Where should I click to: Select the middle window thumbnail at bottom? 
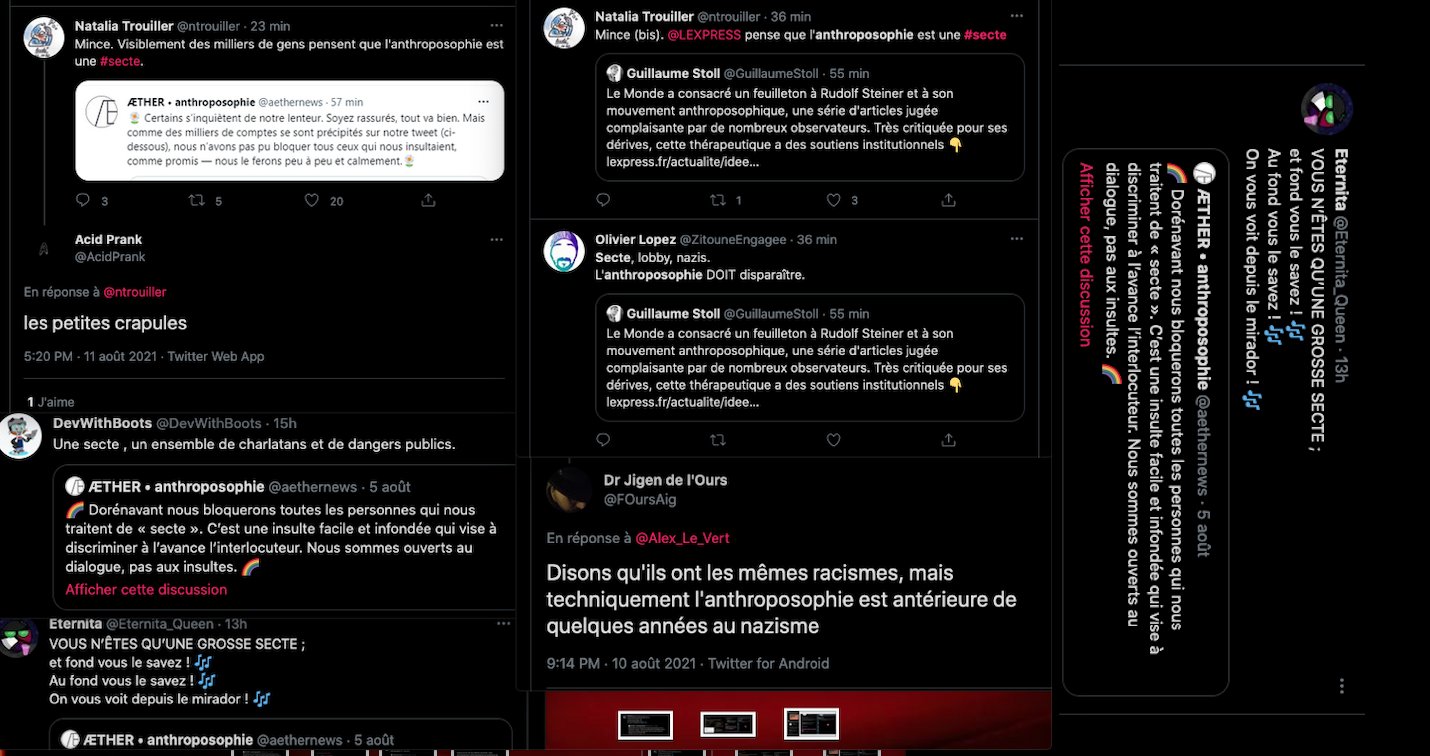(727, 724)
